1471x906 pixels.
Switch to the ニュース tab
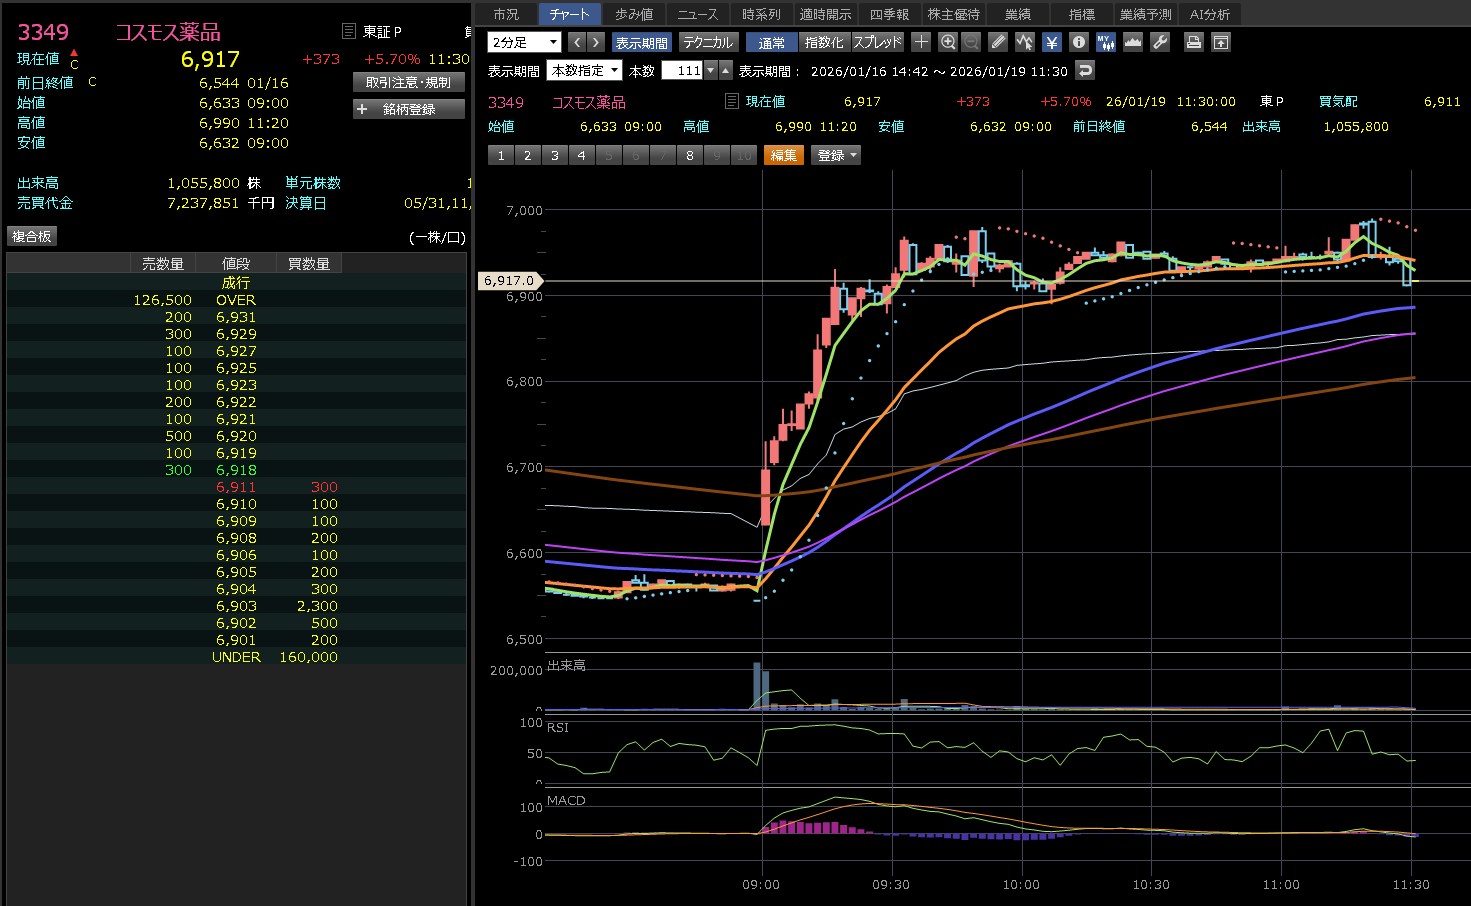point(697,14)
